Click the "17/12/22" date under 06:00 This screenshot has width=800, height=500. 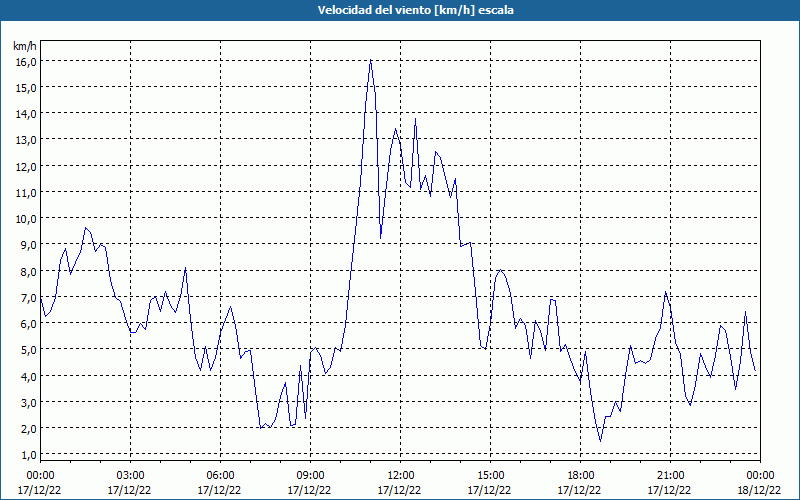pos(219,490)
